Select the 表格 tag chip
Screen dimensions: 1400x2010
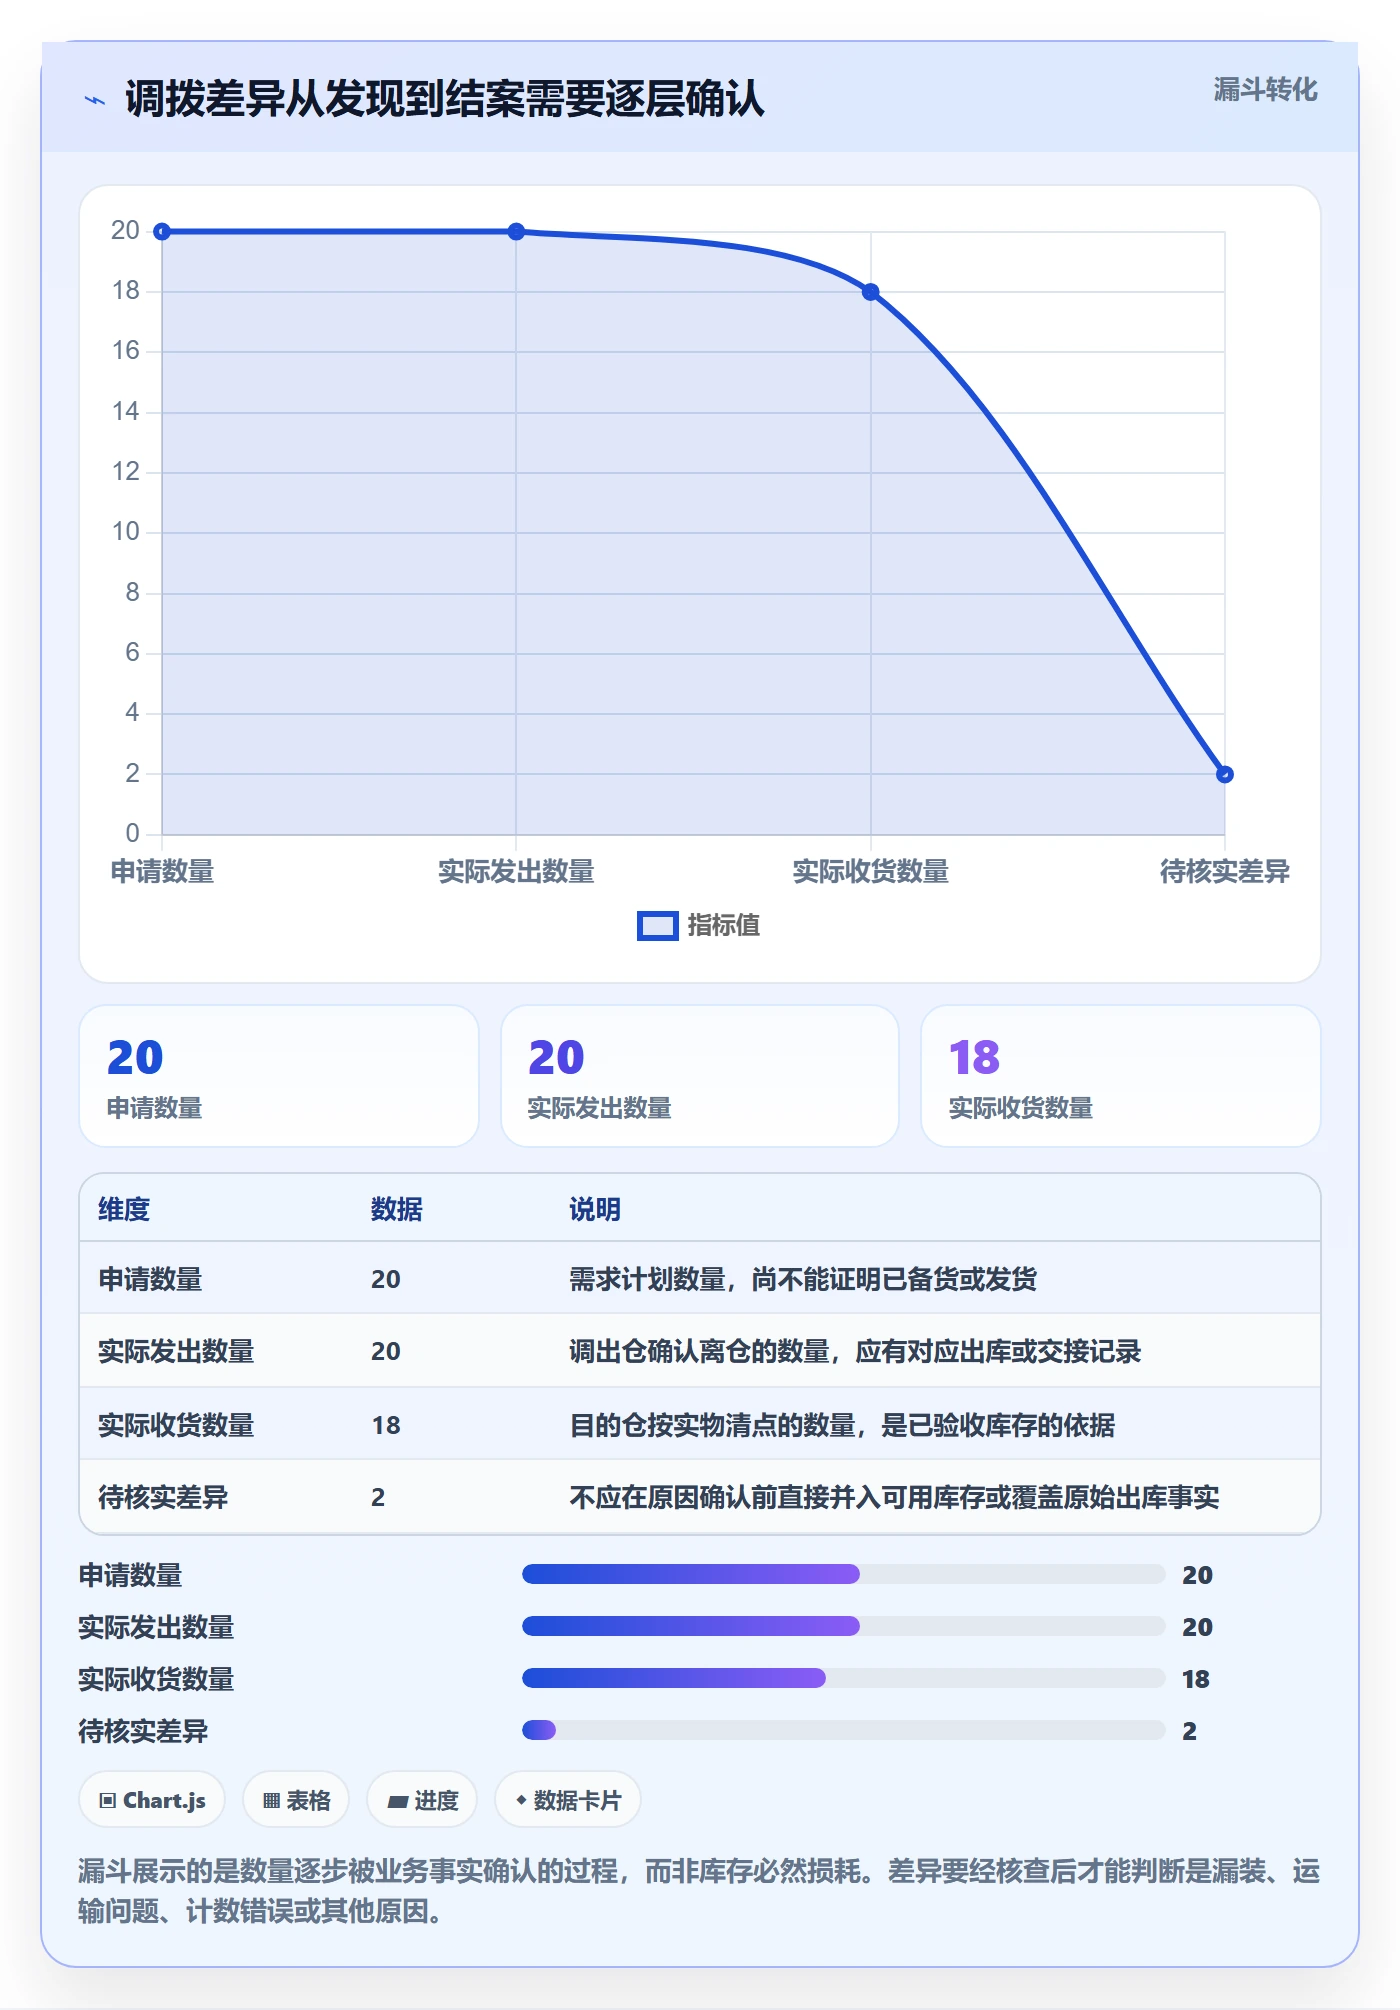point(296,1800)
